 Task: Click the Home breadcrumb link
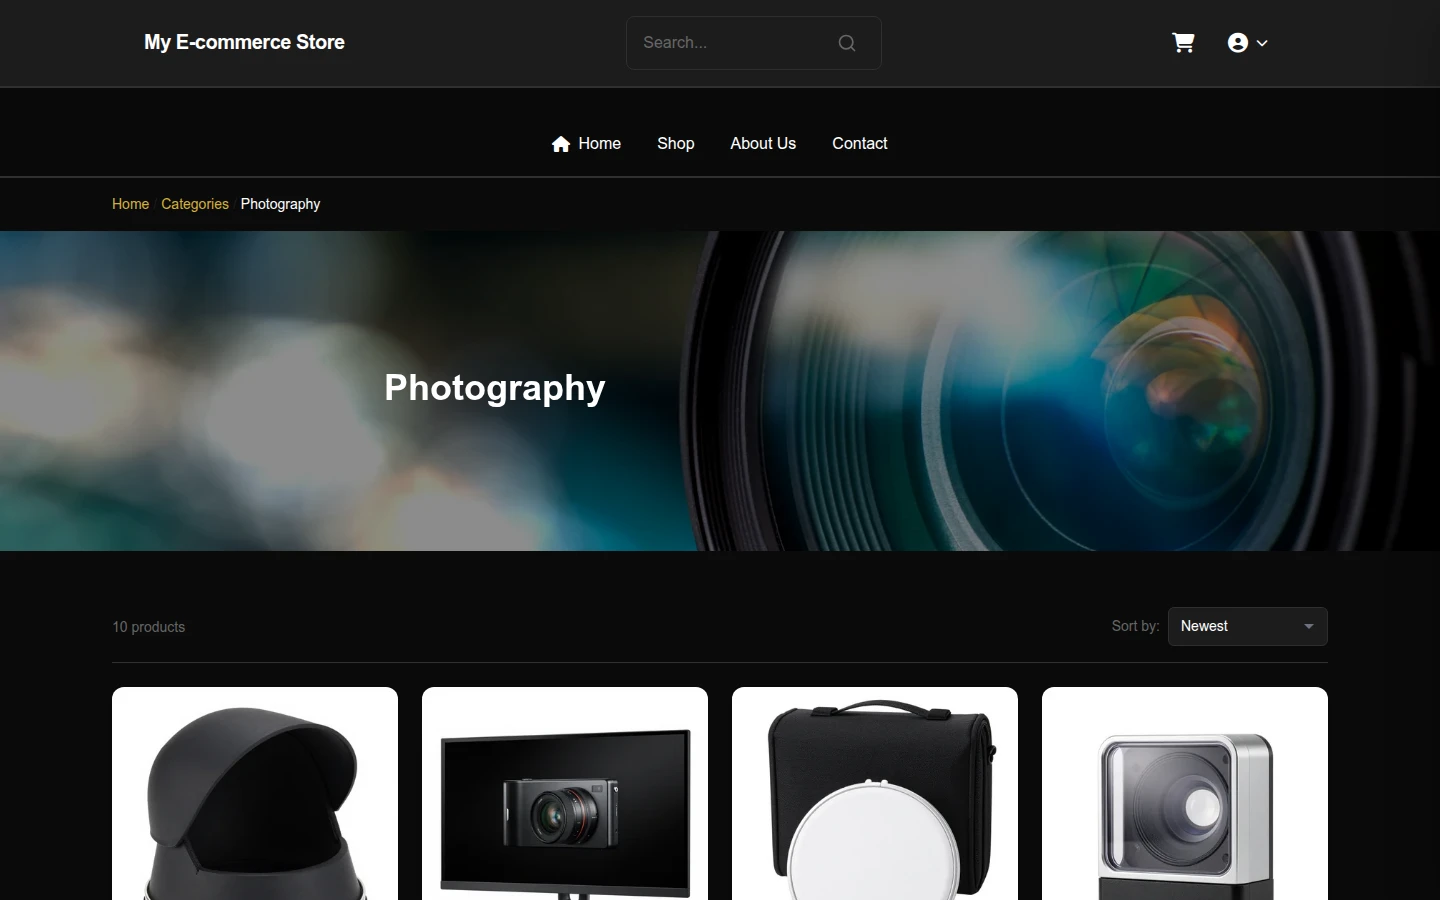130,204
